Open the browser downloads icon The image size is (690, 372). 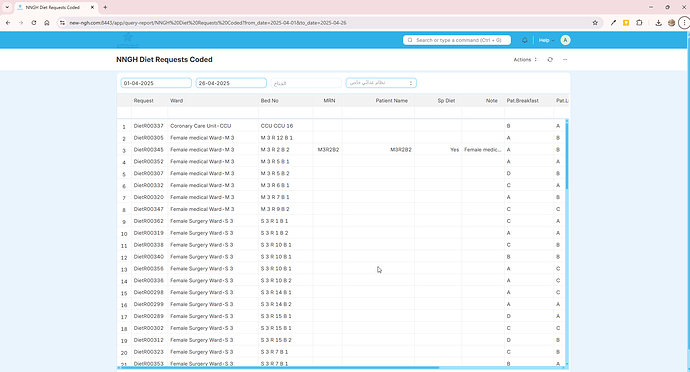(658, 23)
